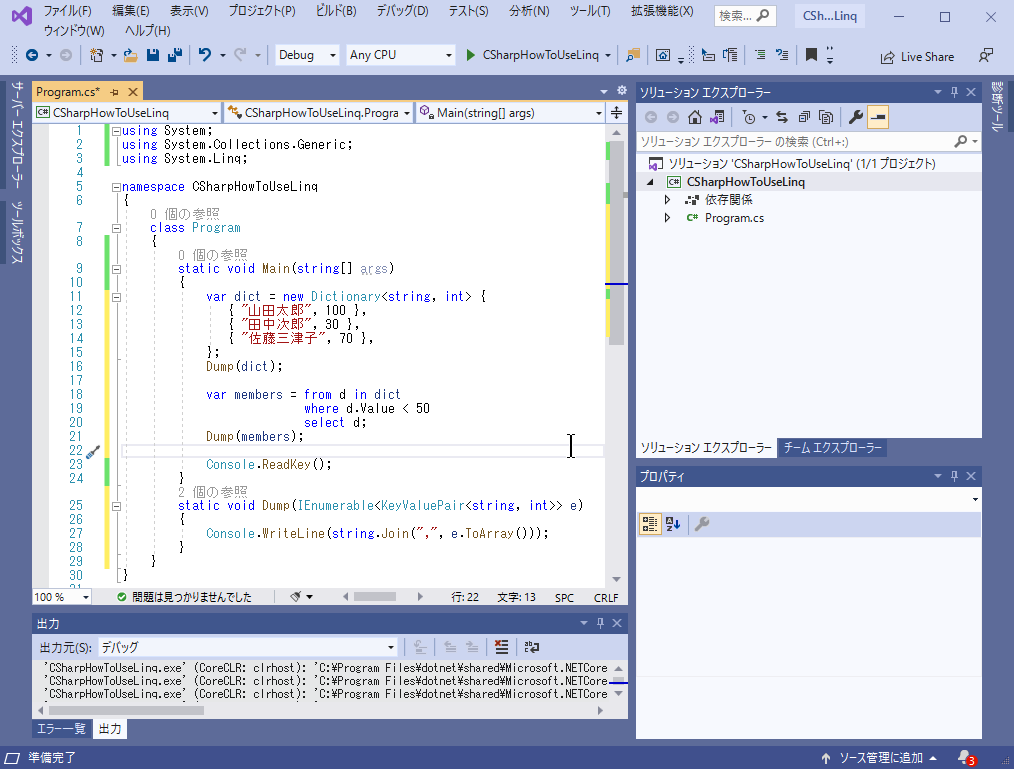Open the CSharpHowToUseLinq project navigation dropdown
This screenshot has height=769, width=1014.
127,113
